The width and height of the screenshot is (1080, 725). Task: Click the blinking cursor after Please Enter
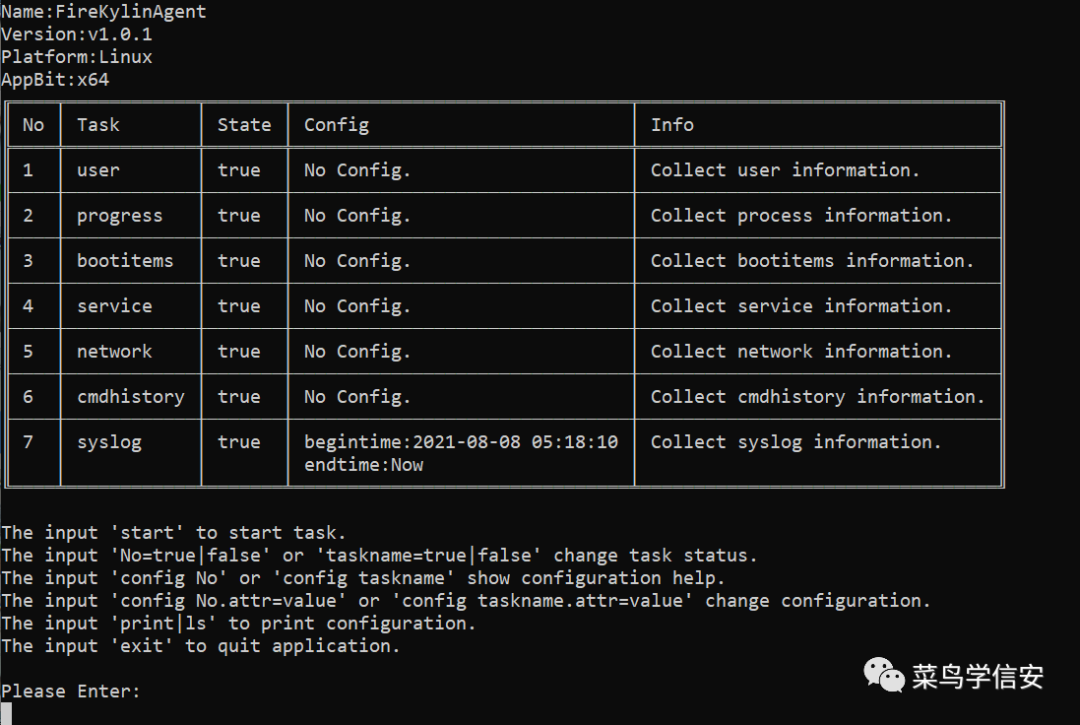click(x=6, y=713)
